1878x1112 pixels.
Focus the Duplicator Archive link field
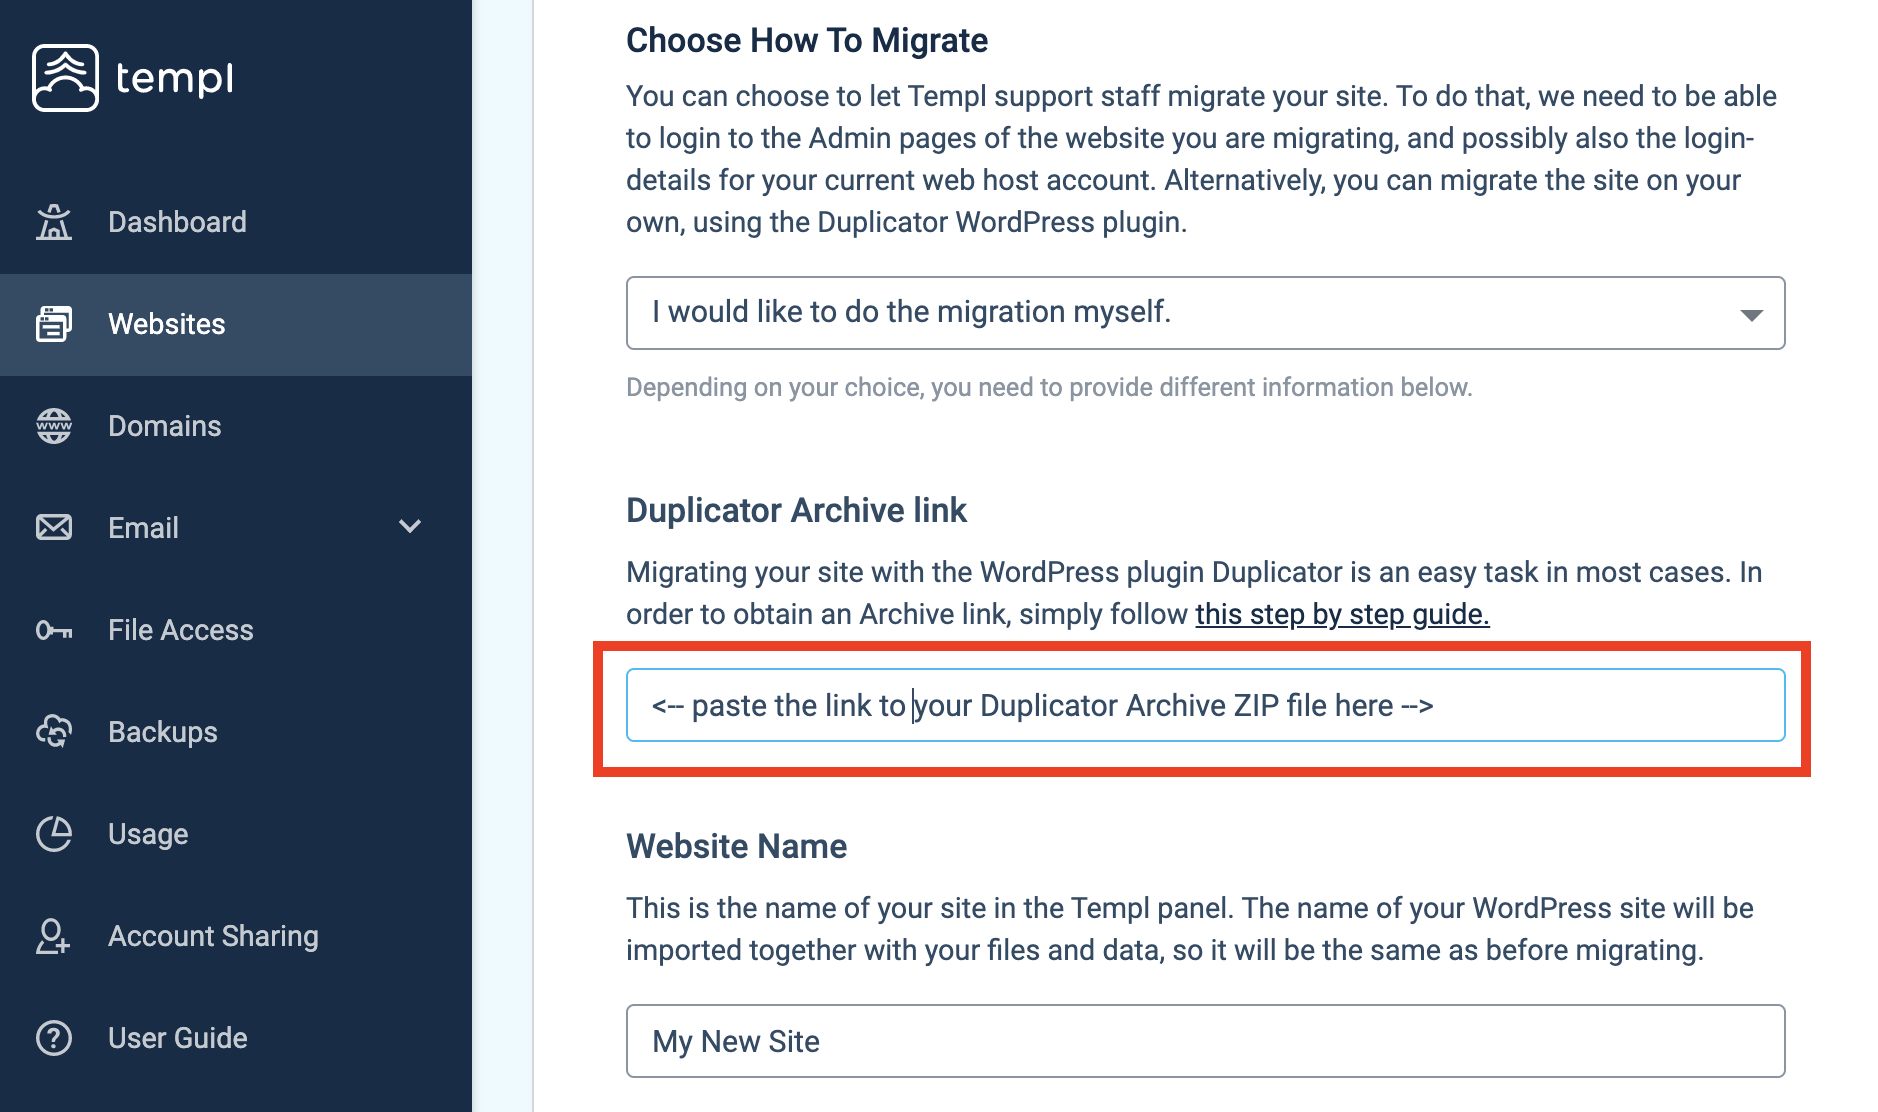(1205, 705)
